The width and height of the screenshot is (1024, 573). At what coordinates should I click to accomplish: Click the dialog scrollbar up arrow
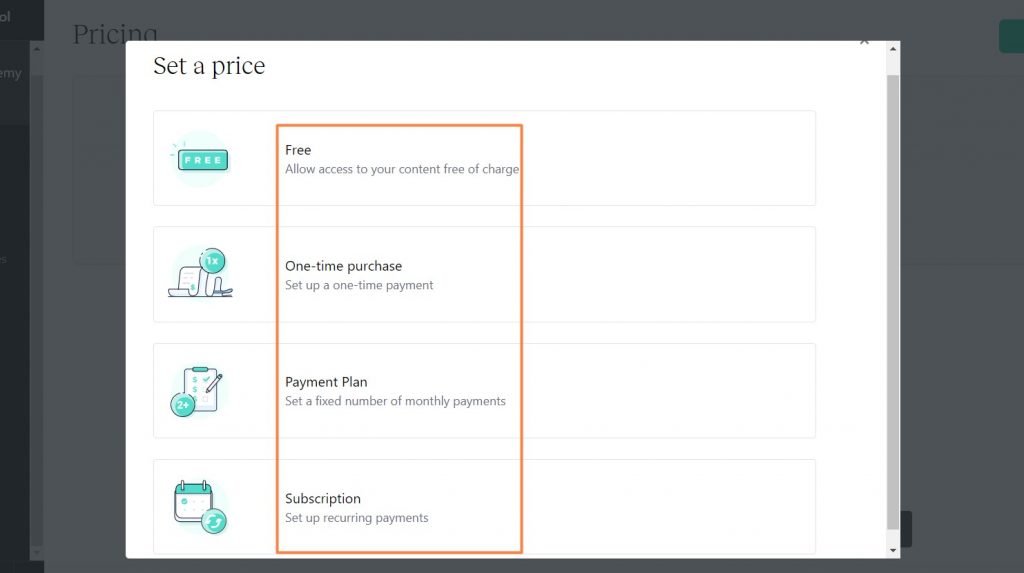point(893,50)
